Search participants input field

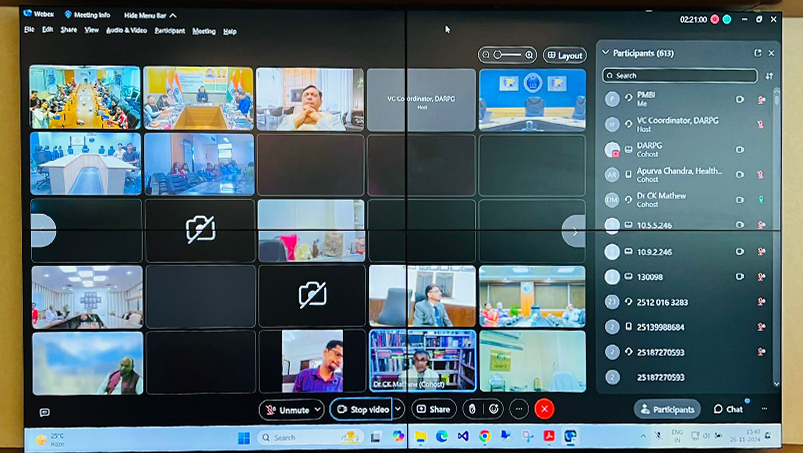(680, 75)
